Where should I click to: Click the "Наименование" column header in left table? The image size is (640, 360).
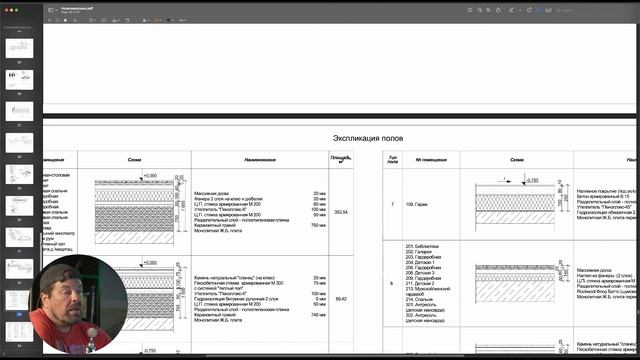[260, 160]
